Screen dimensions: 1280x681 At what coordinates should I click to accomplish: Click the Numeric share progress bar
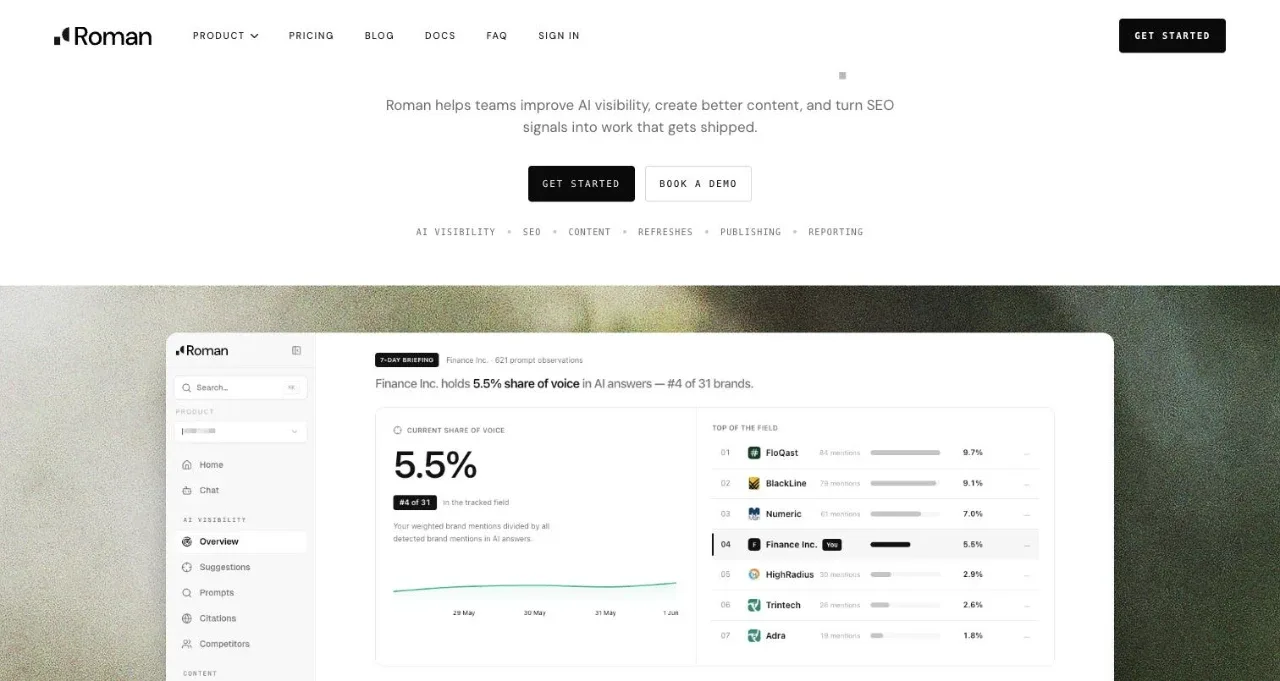[905, 514]
